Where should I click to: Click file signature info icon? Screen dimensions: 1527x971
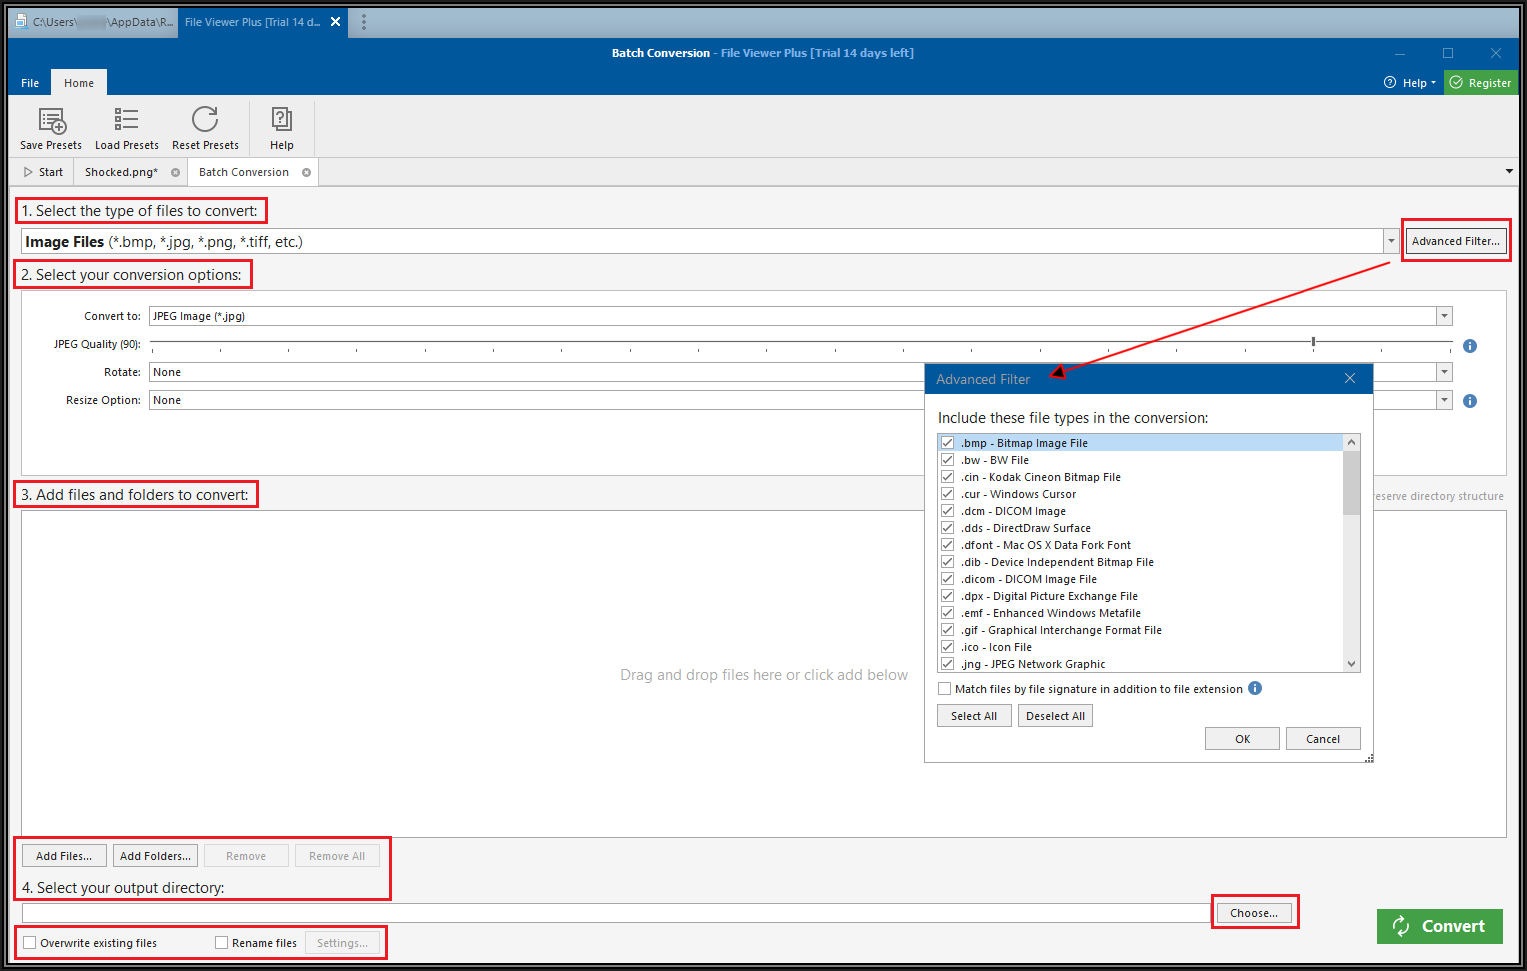click(x=1255, y=688)
